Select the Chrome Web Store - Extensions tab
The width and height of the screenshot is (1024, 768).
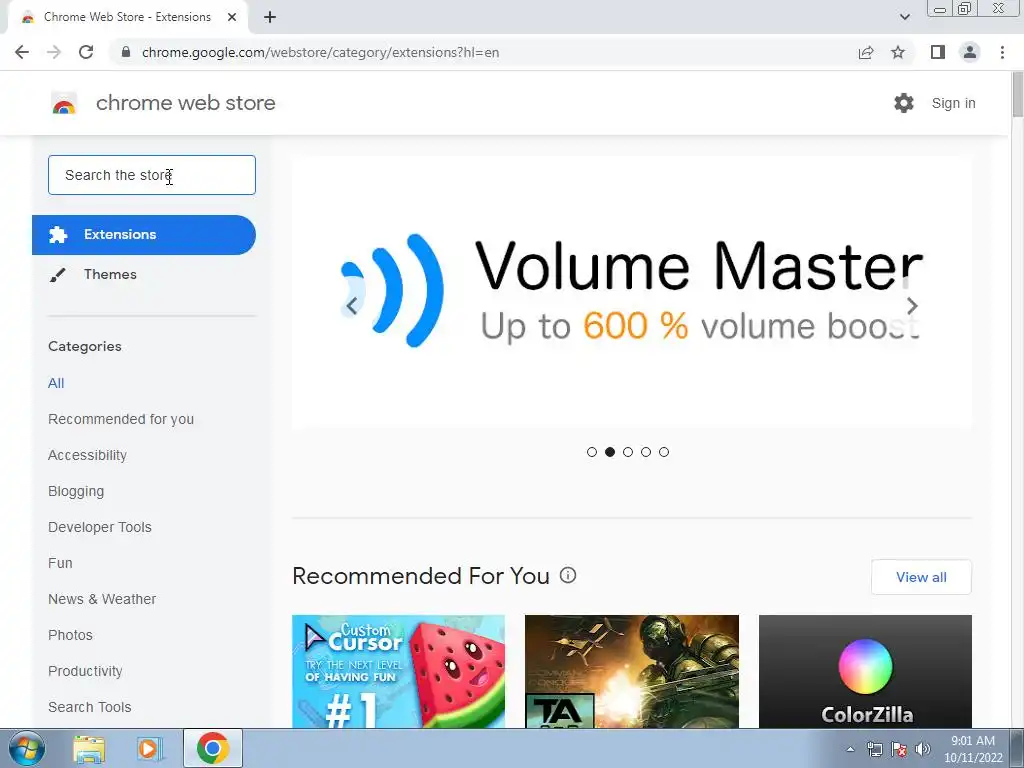127,17
